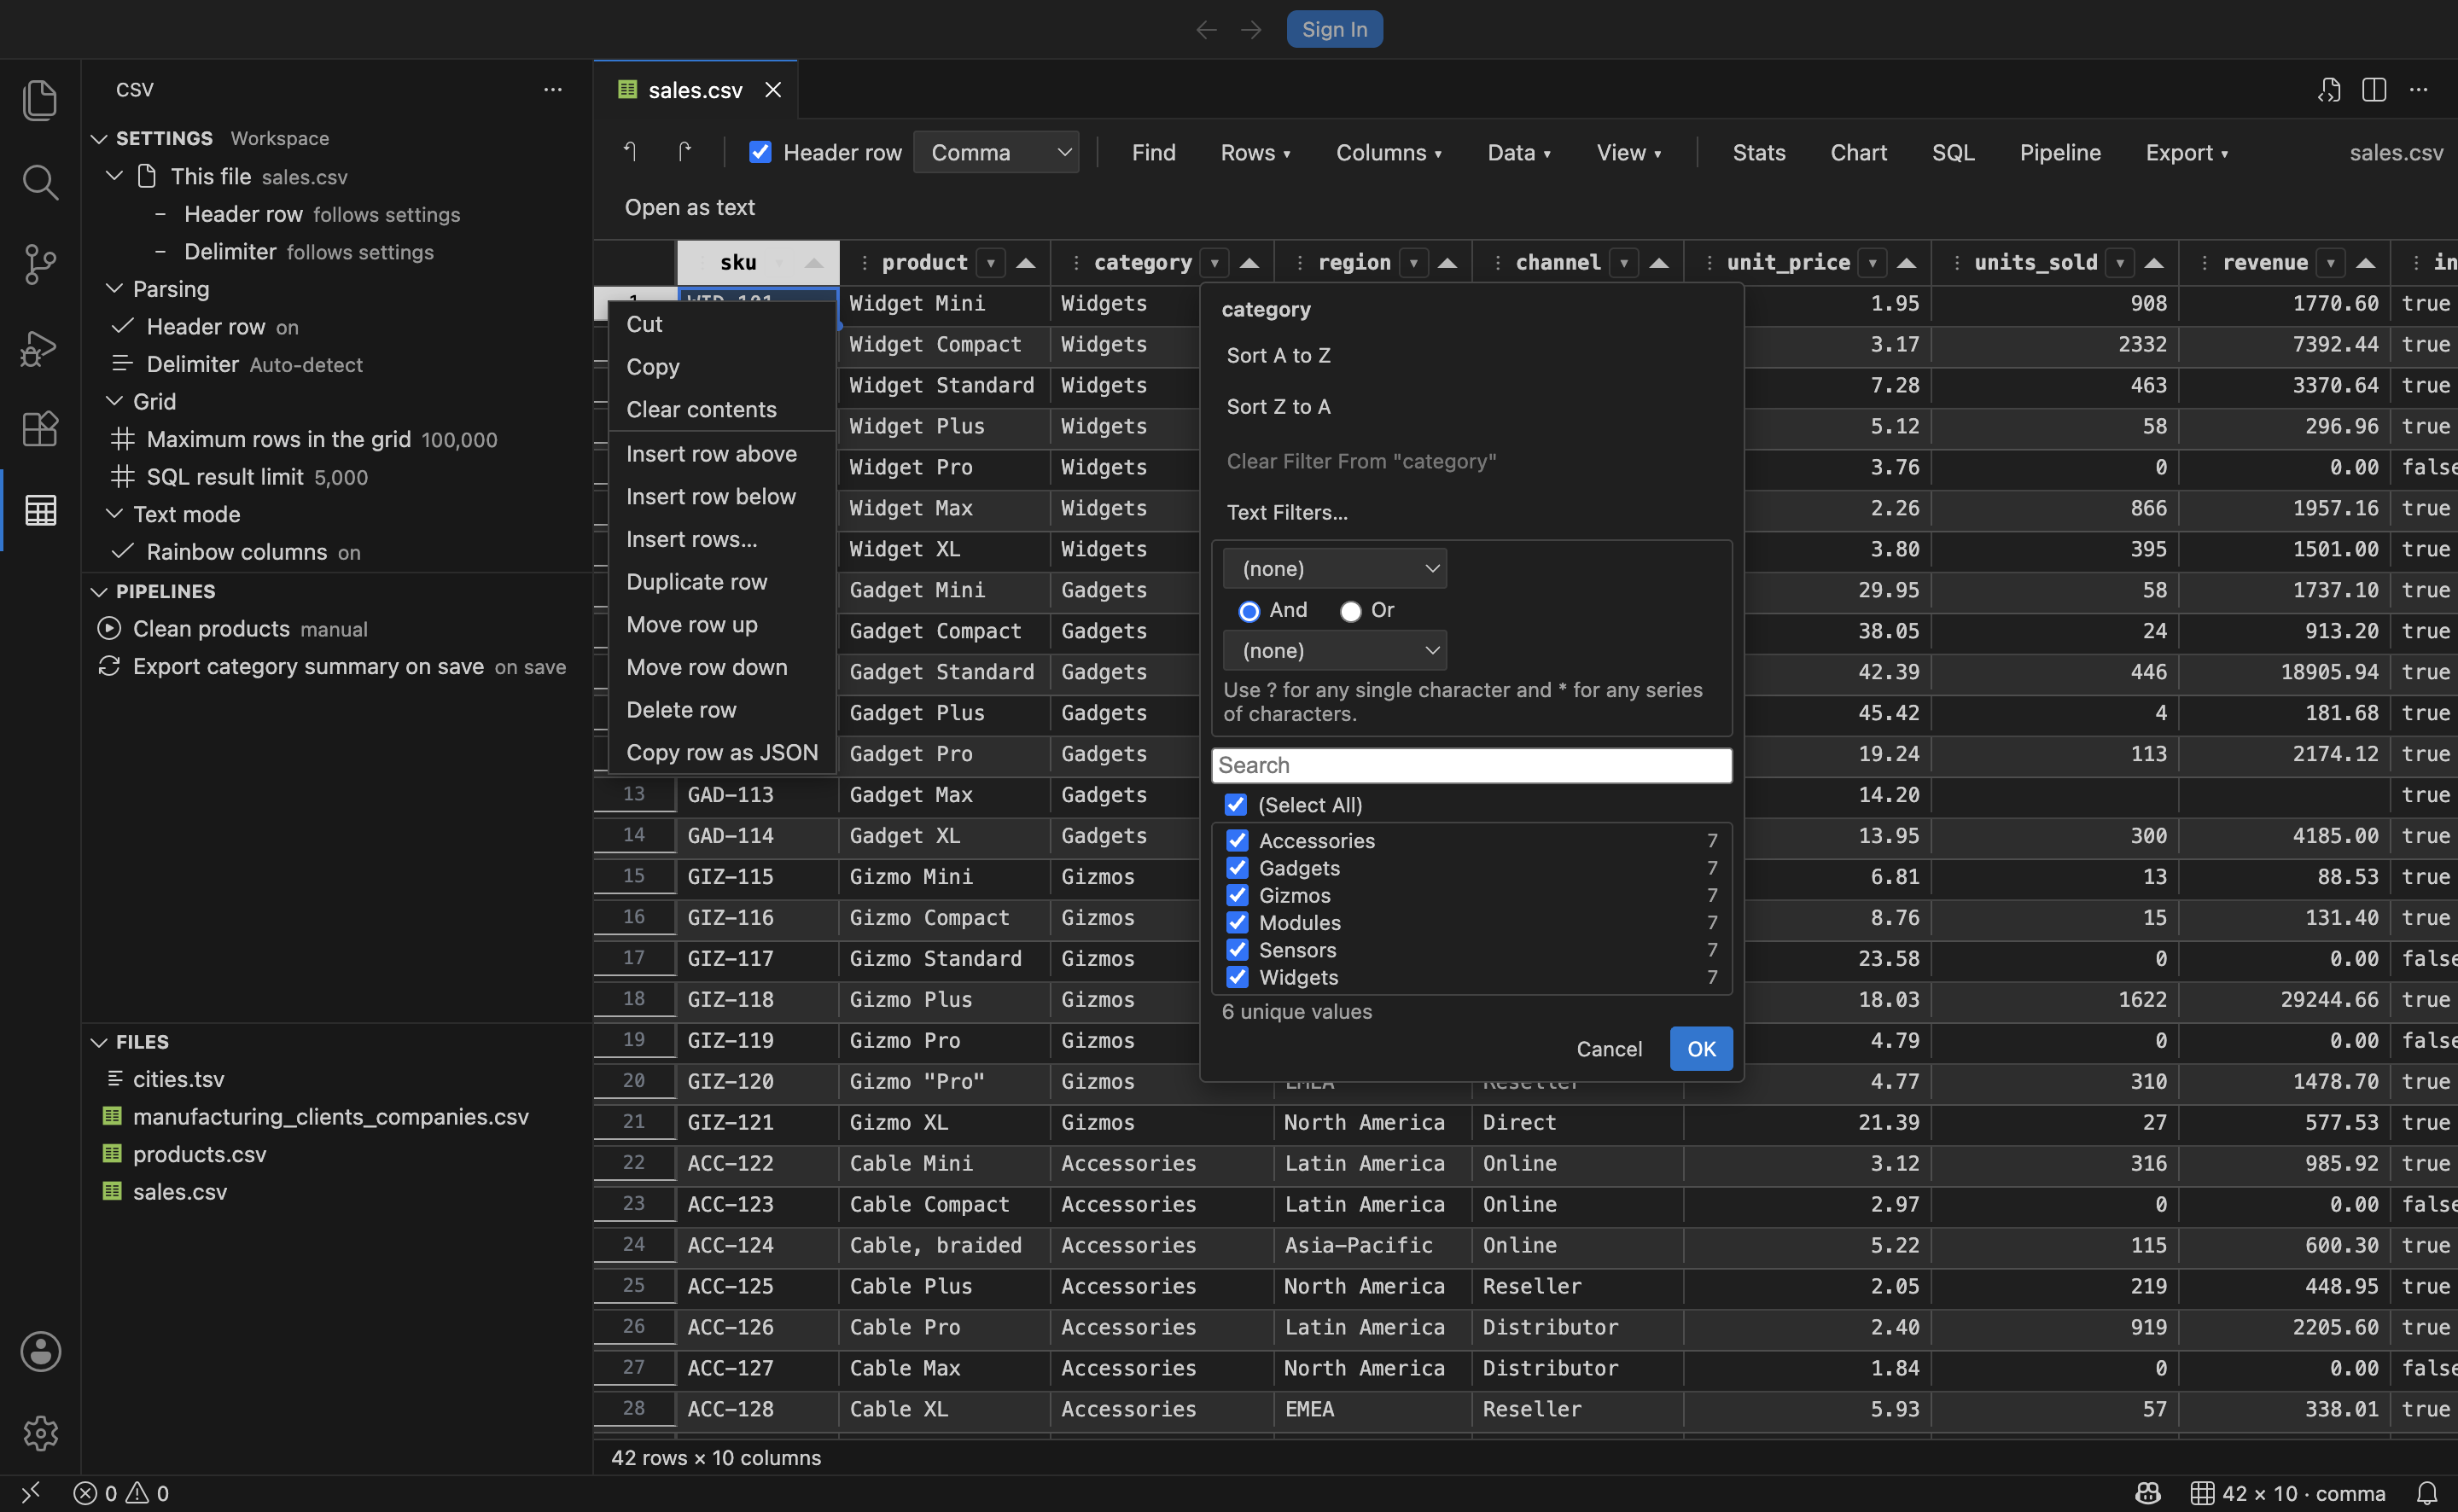Image resolution: width=2458 pixels, height=1512 pixels.
Task: Choose Insert row above from context menu
Action: 711,454
